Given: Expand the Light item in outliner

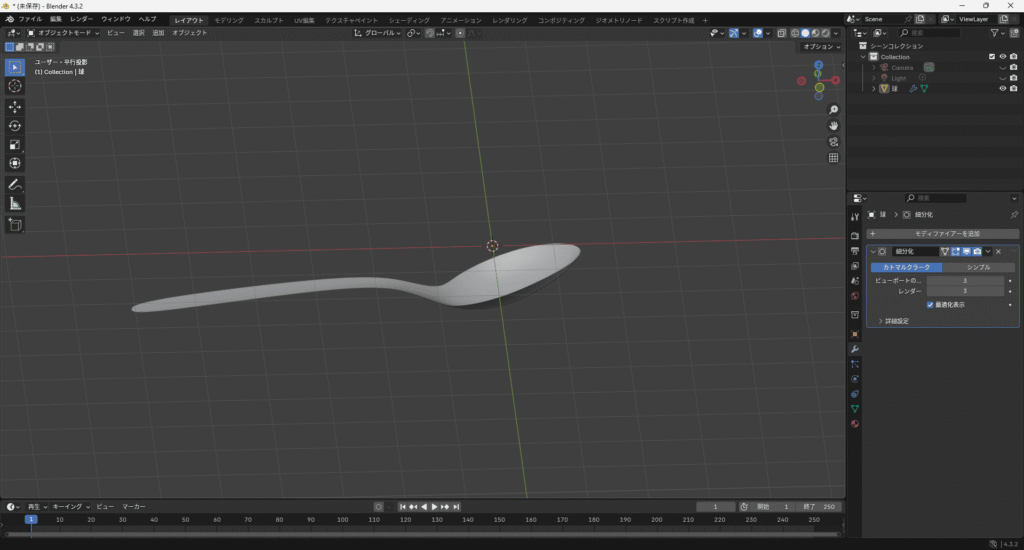Looking at the screenshot, I should tap(874, 78).
